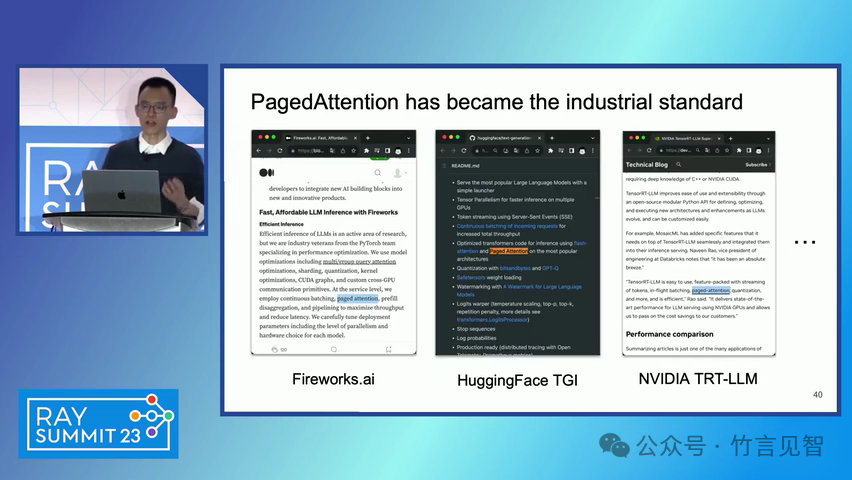Viewport: 852px width, 480px height.
Task: Open the side panel icon in NVIDIA TRT-LLM browser
Action: [749, 150]
